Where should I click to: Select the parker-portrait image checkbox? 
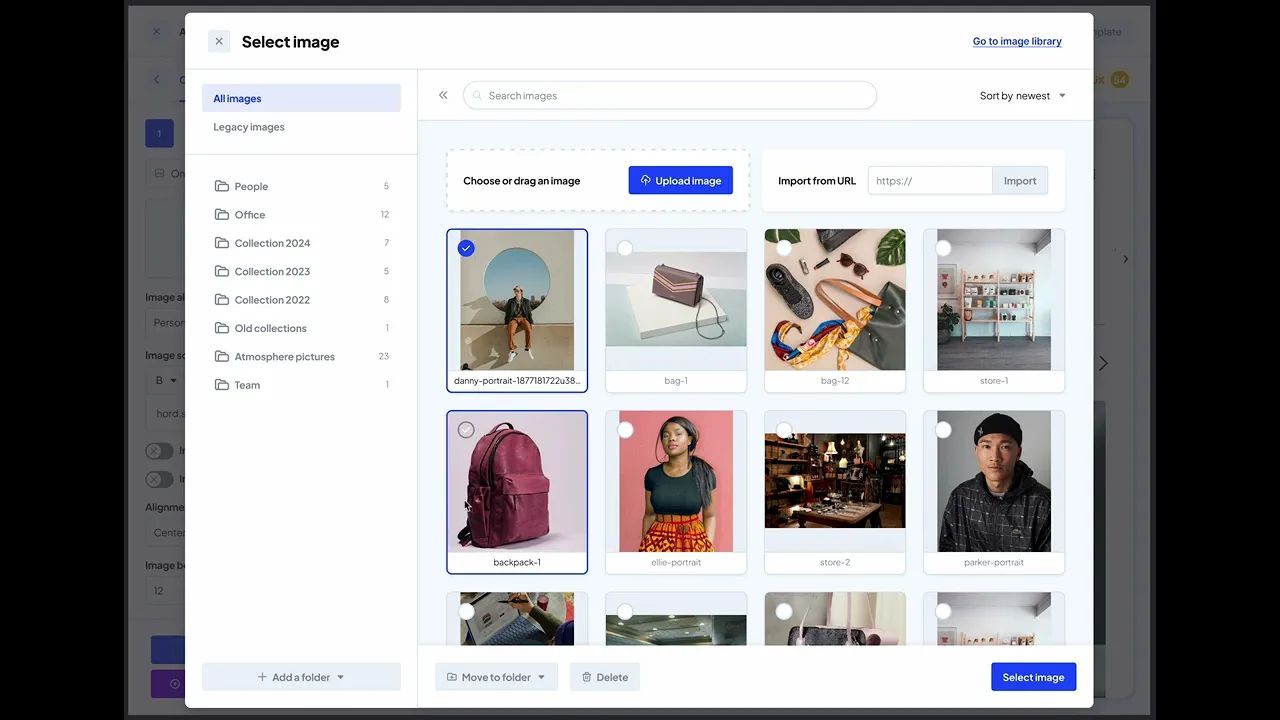943,430
